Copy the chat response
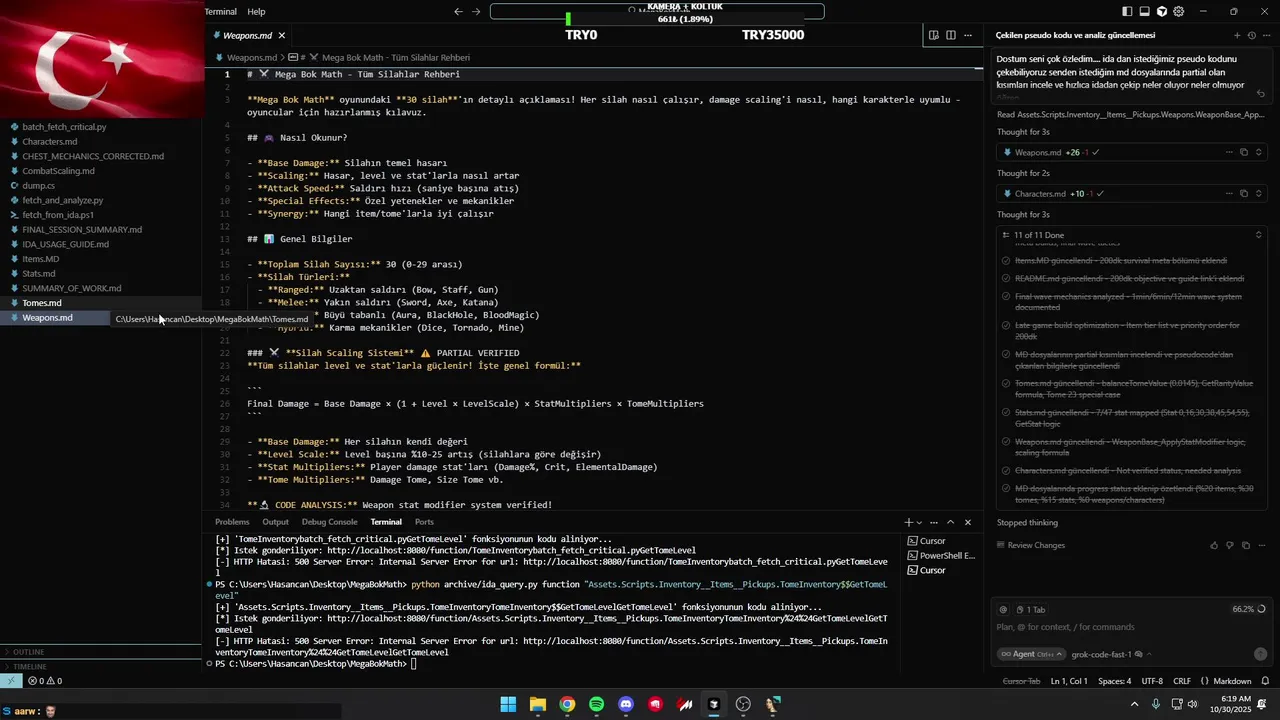The image size is (1280, 720). pos(1245,545)
